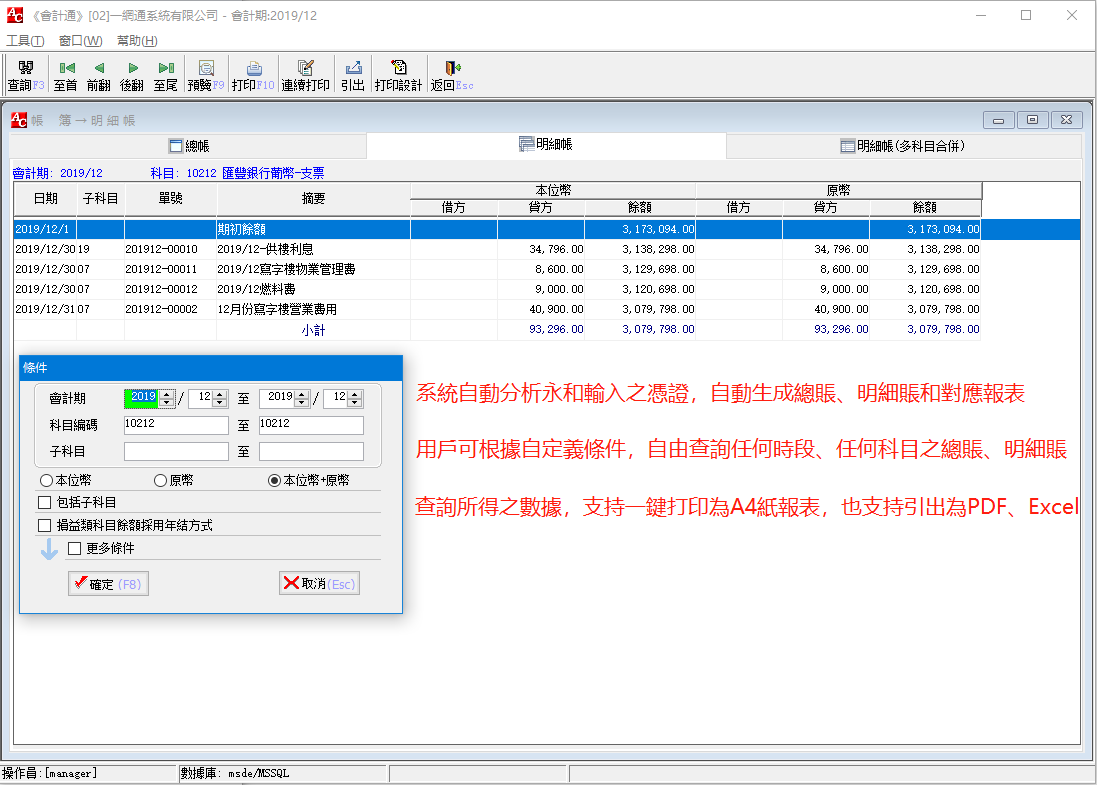Open the 打印設計 print design tool

(x=397, y=73)
